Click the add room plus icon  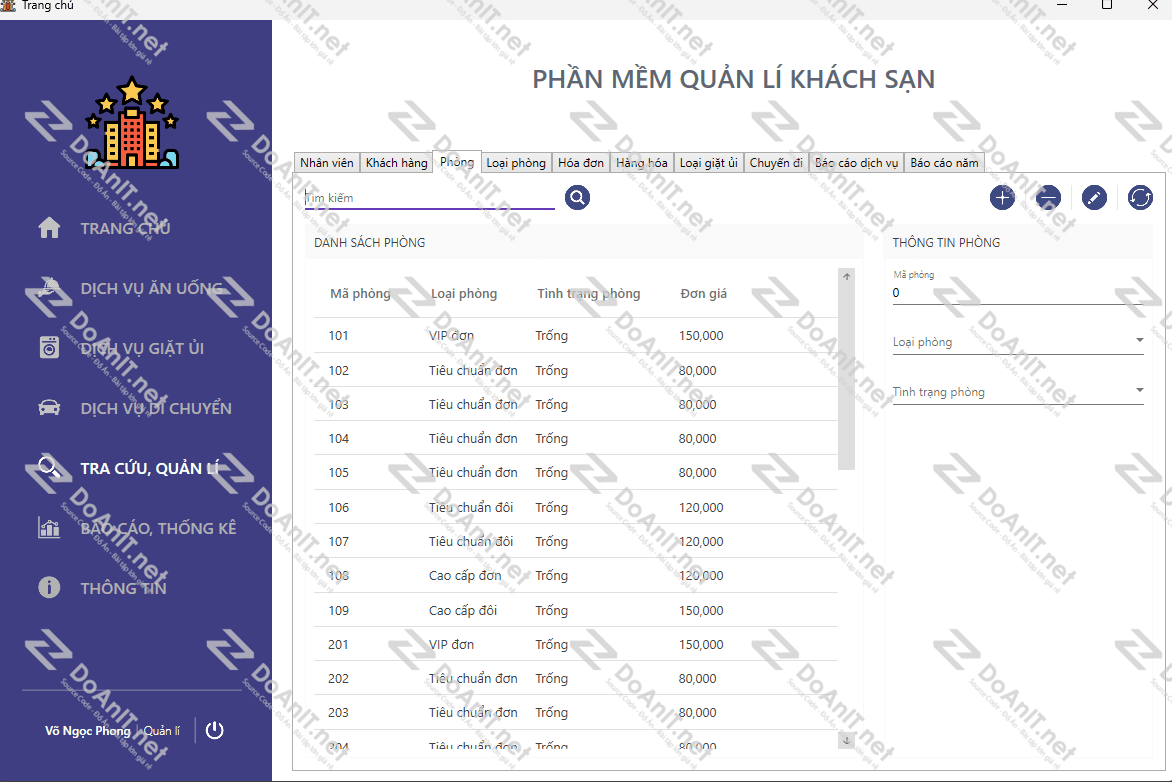click(x=1002, y=197)
